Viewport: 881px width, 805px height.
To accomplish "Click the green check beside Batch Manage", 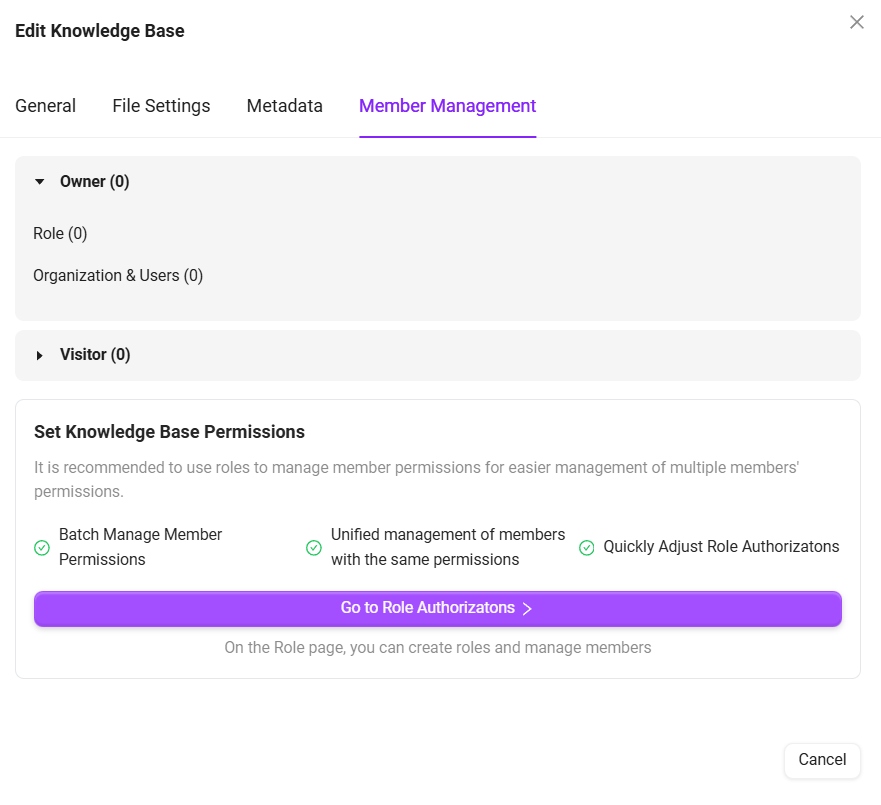I will click(42, 548).
